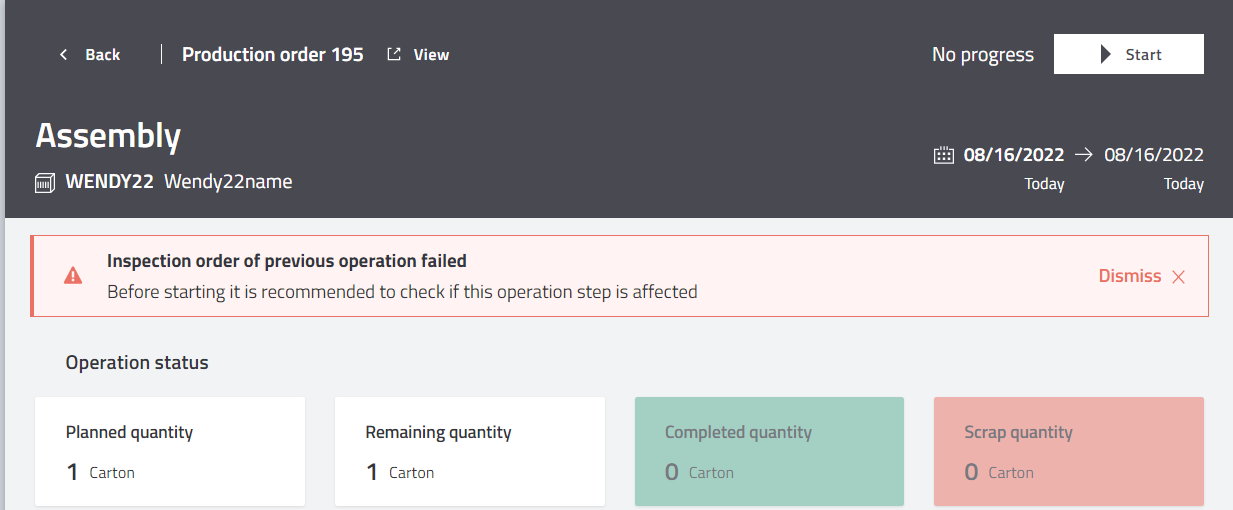
Task: Click the start date 08/16/2022 in bold
Action: [x=1015, y=155]
